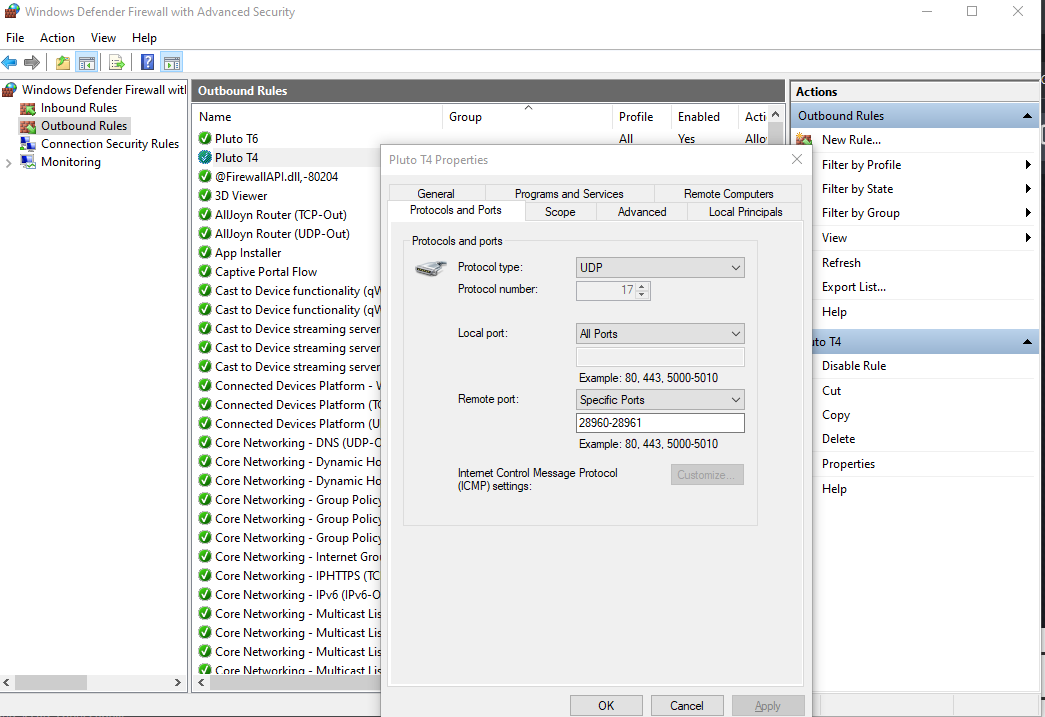This screenshot has height=717, width=1045.
Task: Click Refresh in Actions pane
Action: (x=841, y=263)
